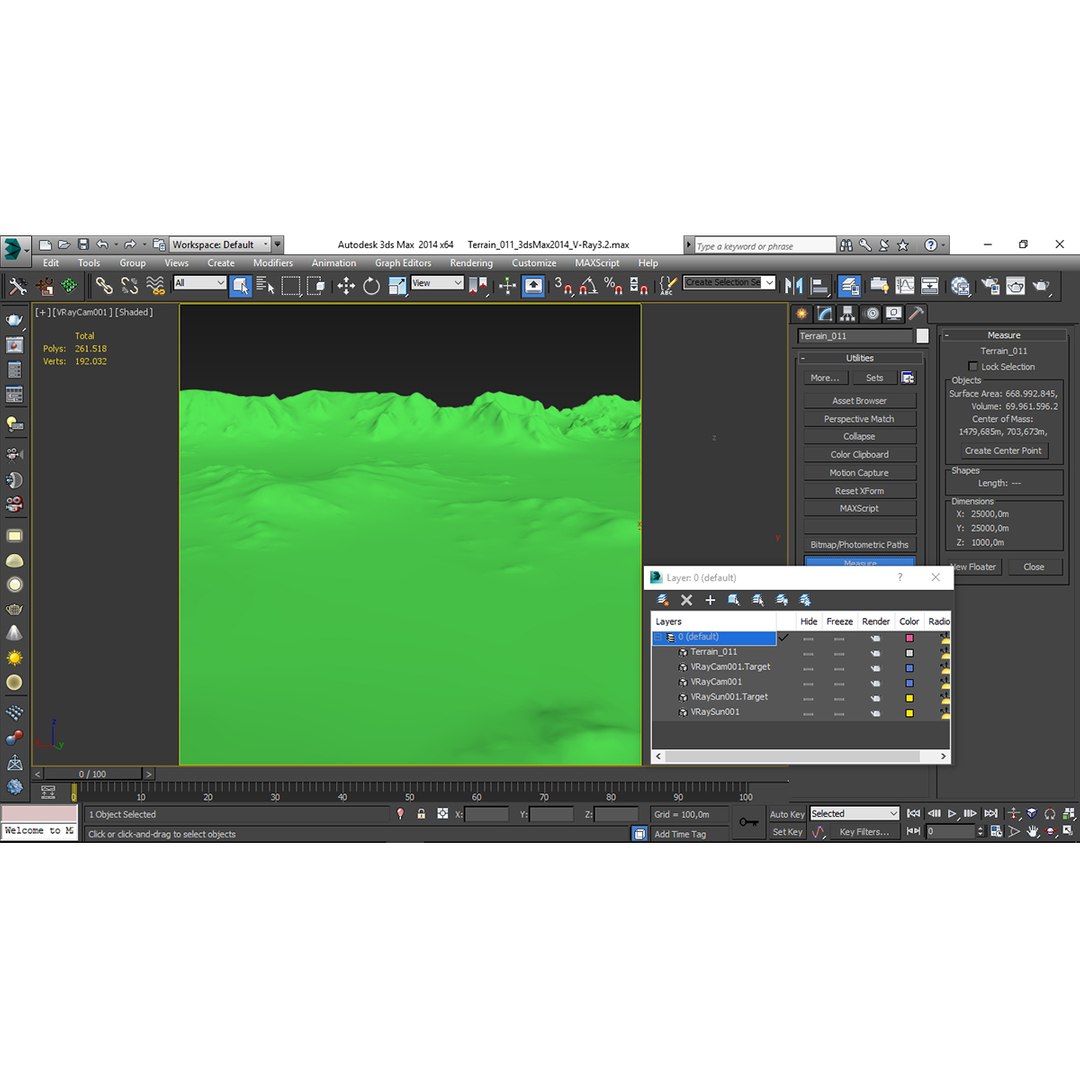1080x1080 pixels.
Task: Open the Modify command panel tab
Action: click(824, 313)
